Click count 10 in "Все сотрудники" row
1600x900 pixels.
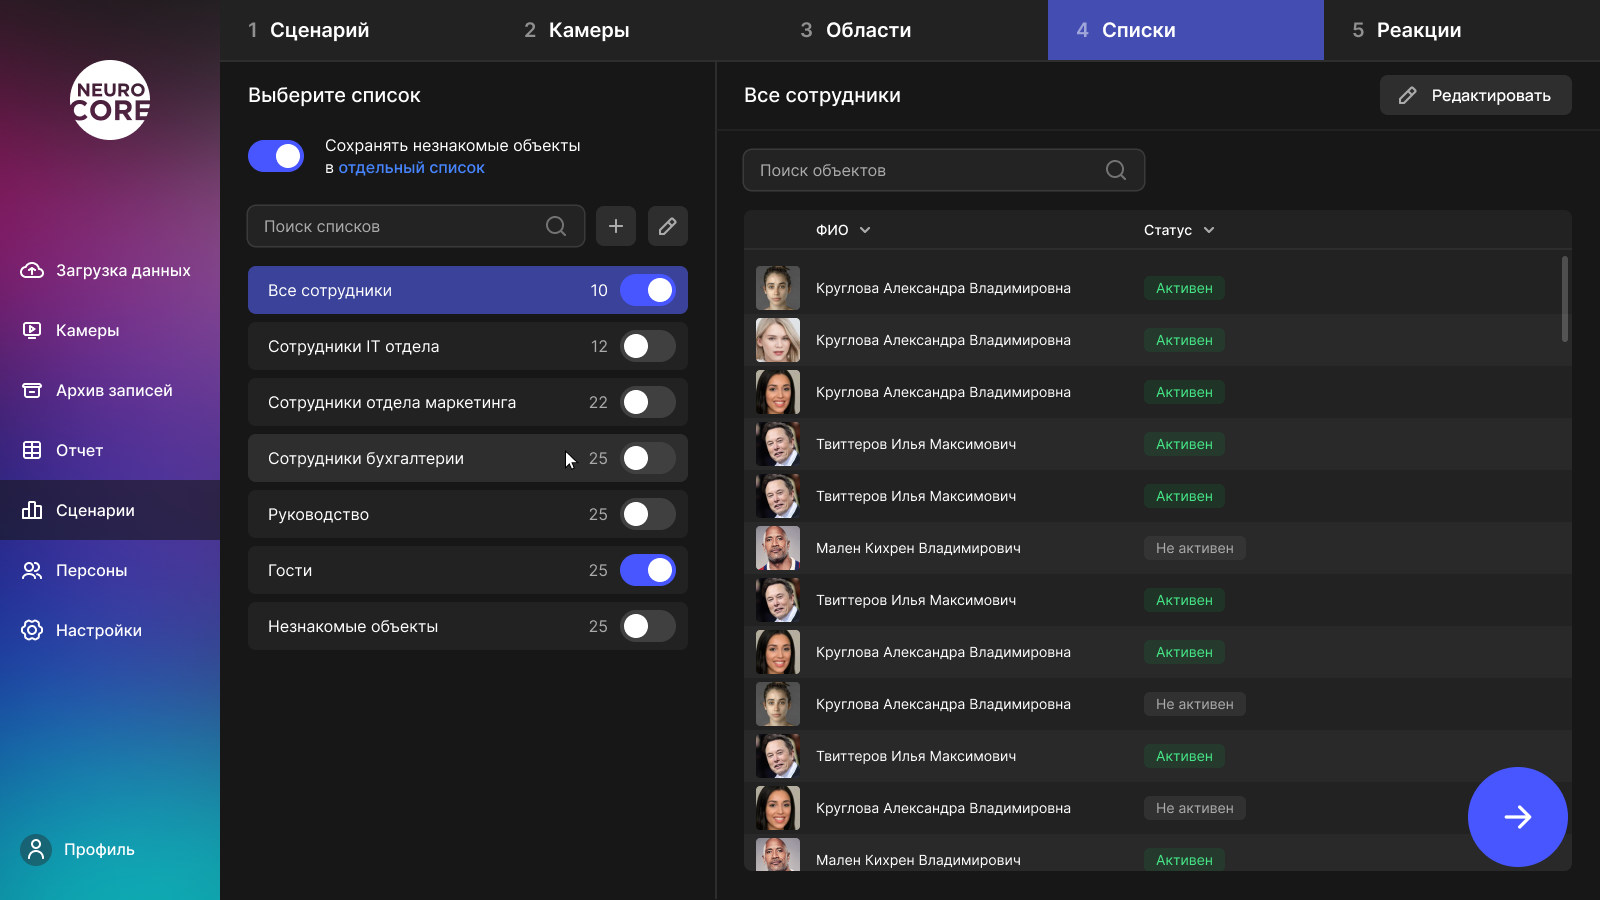[599, 290]
